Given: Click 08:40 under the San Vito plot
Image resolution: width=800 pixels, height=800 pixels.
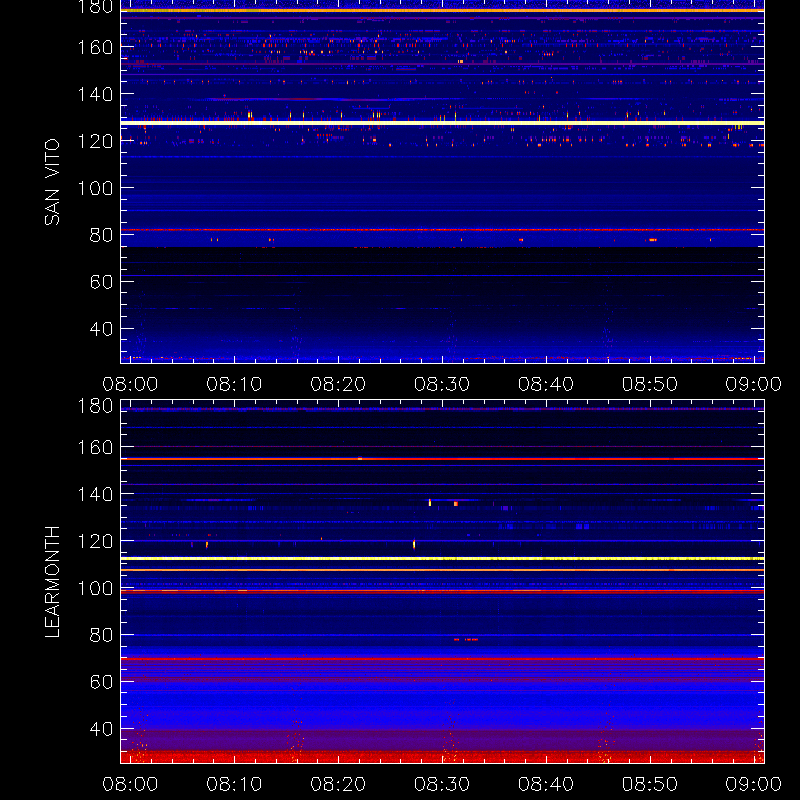Looking at the screenshot, I should [546, 384].
